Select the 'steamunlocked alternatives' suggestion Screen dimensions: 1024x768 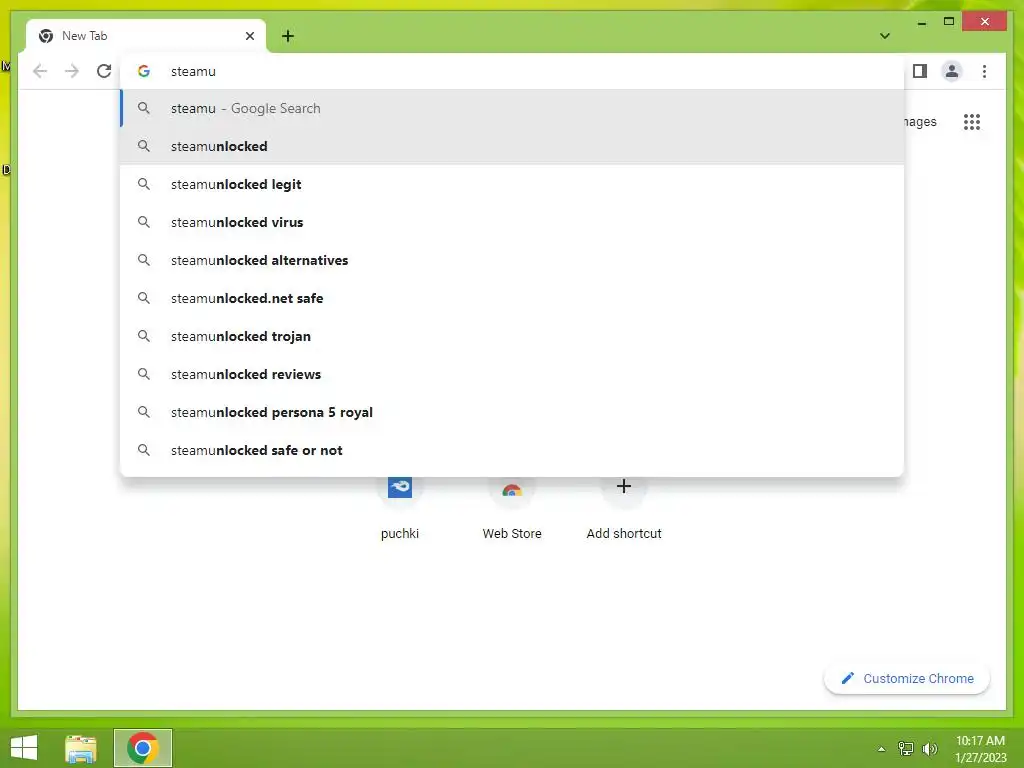coord(512,260)
